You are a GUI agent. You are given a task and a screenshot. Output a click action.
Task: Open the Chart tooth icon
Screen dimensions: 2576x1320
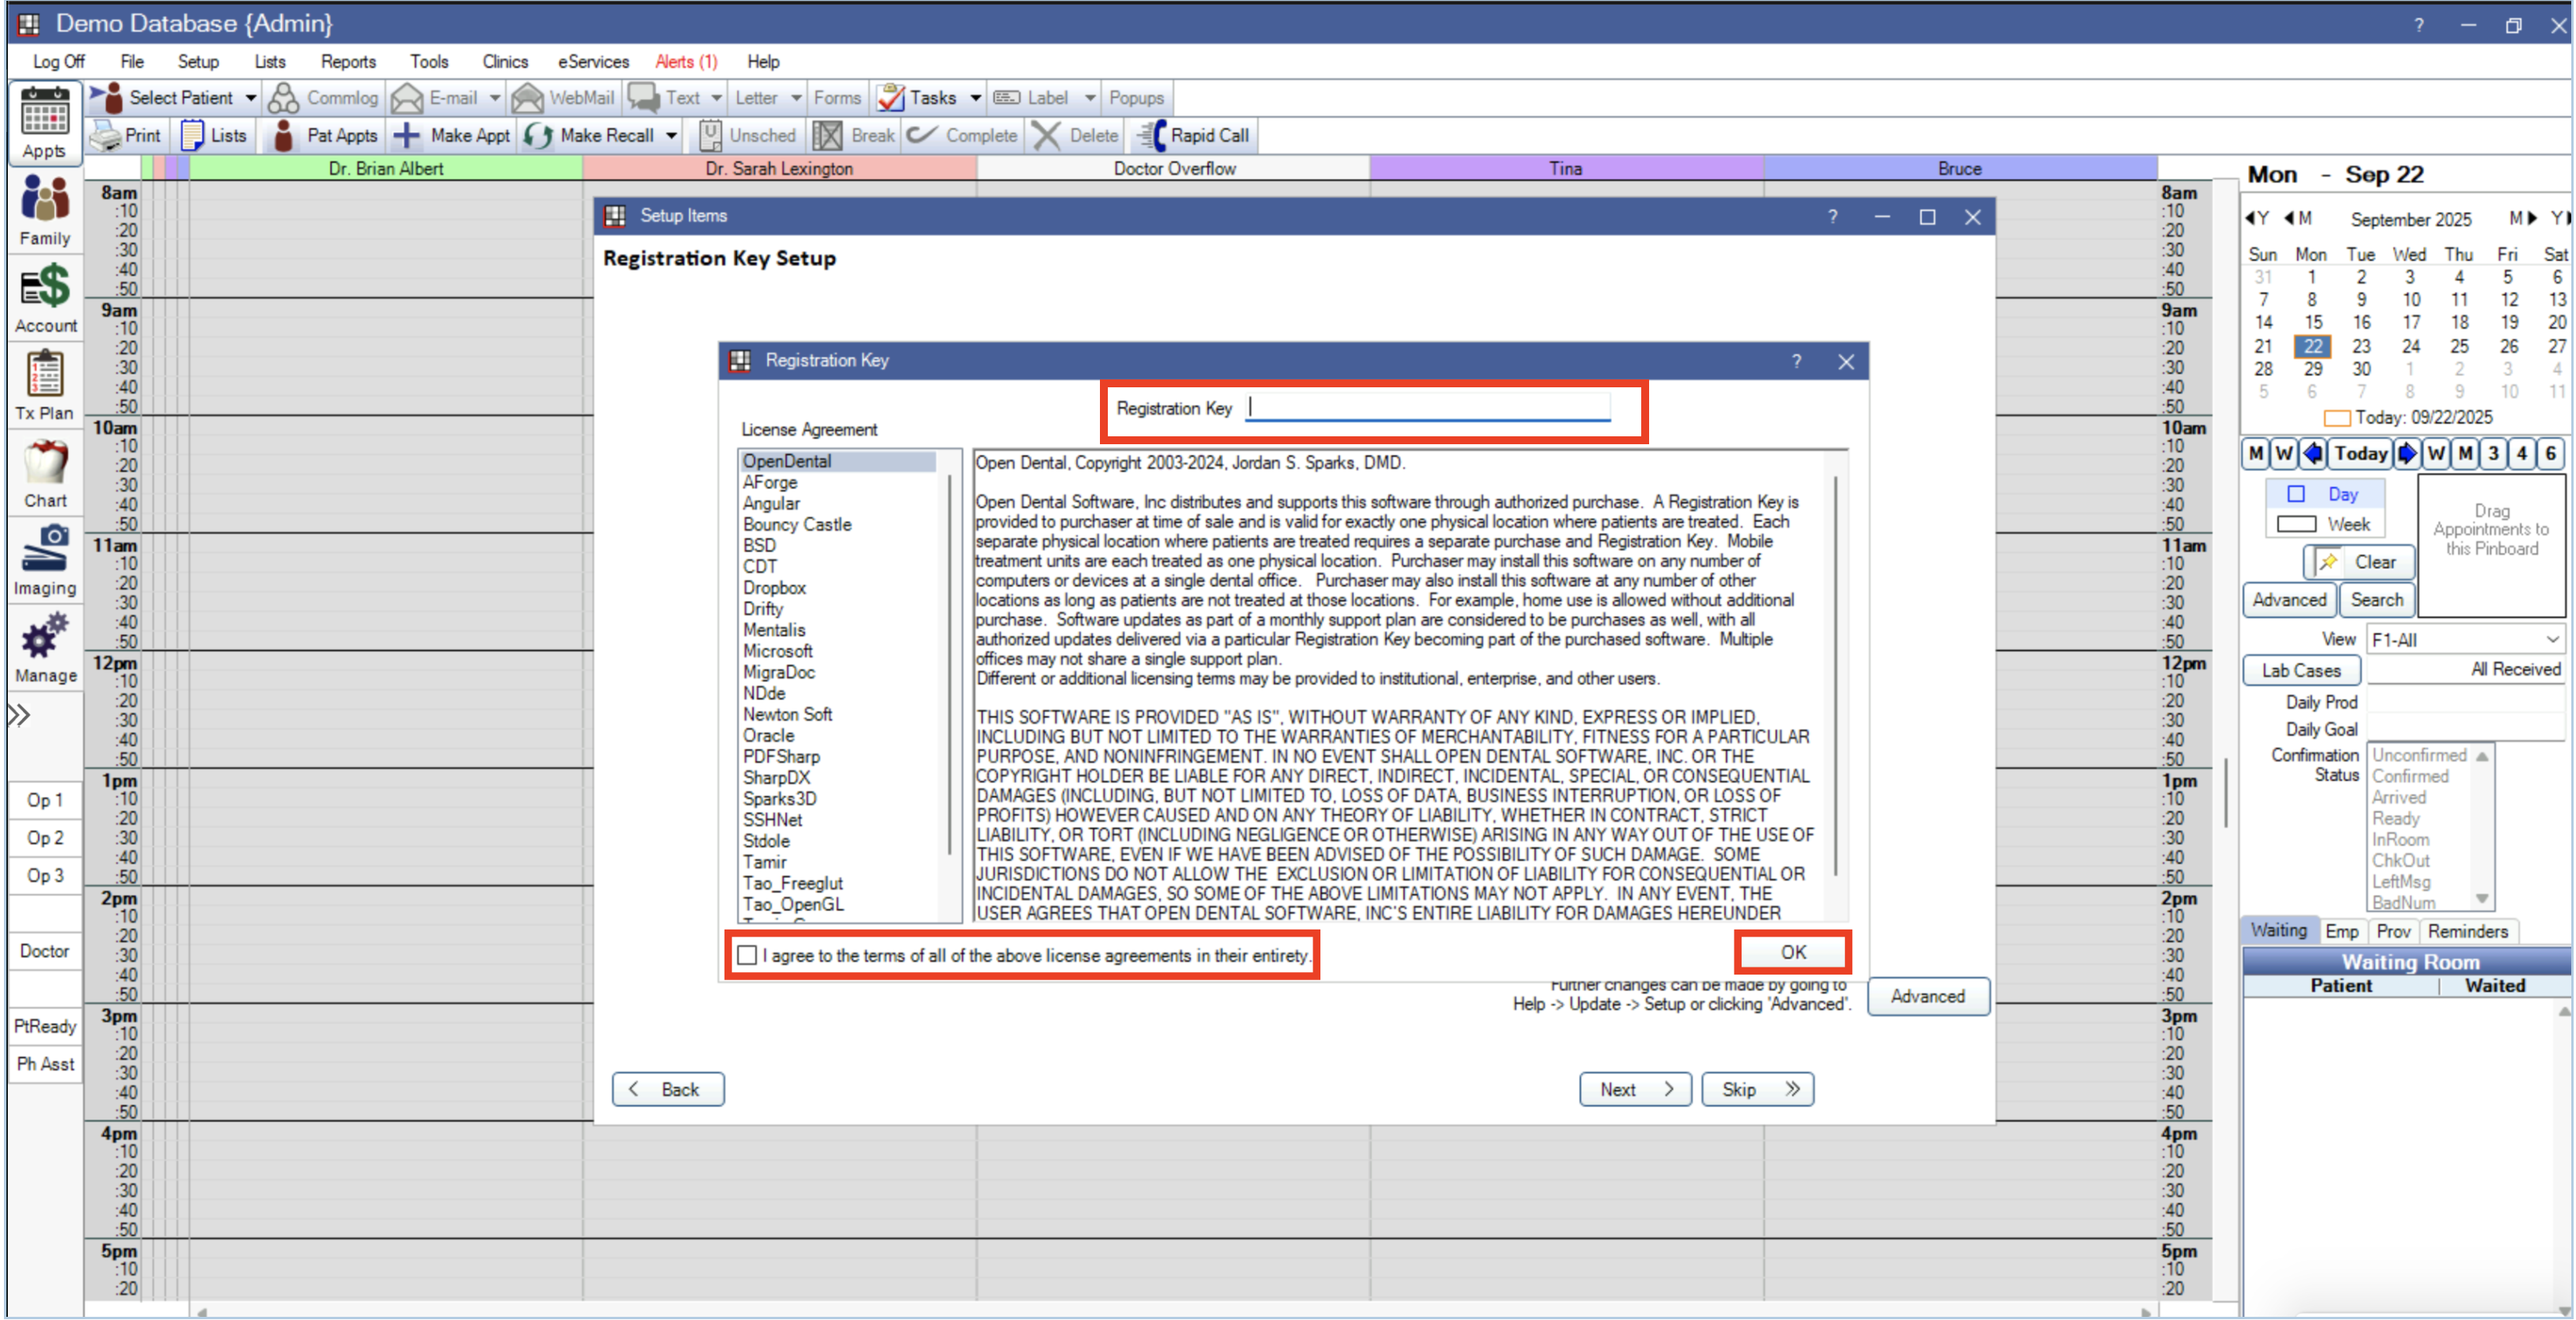point(45,462)
